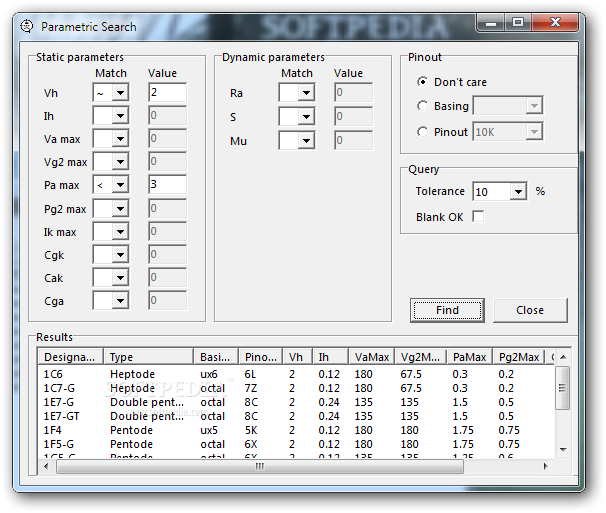Sort results by VaMax column header

[x=371, y=357]
